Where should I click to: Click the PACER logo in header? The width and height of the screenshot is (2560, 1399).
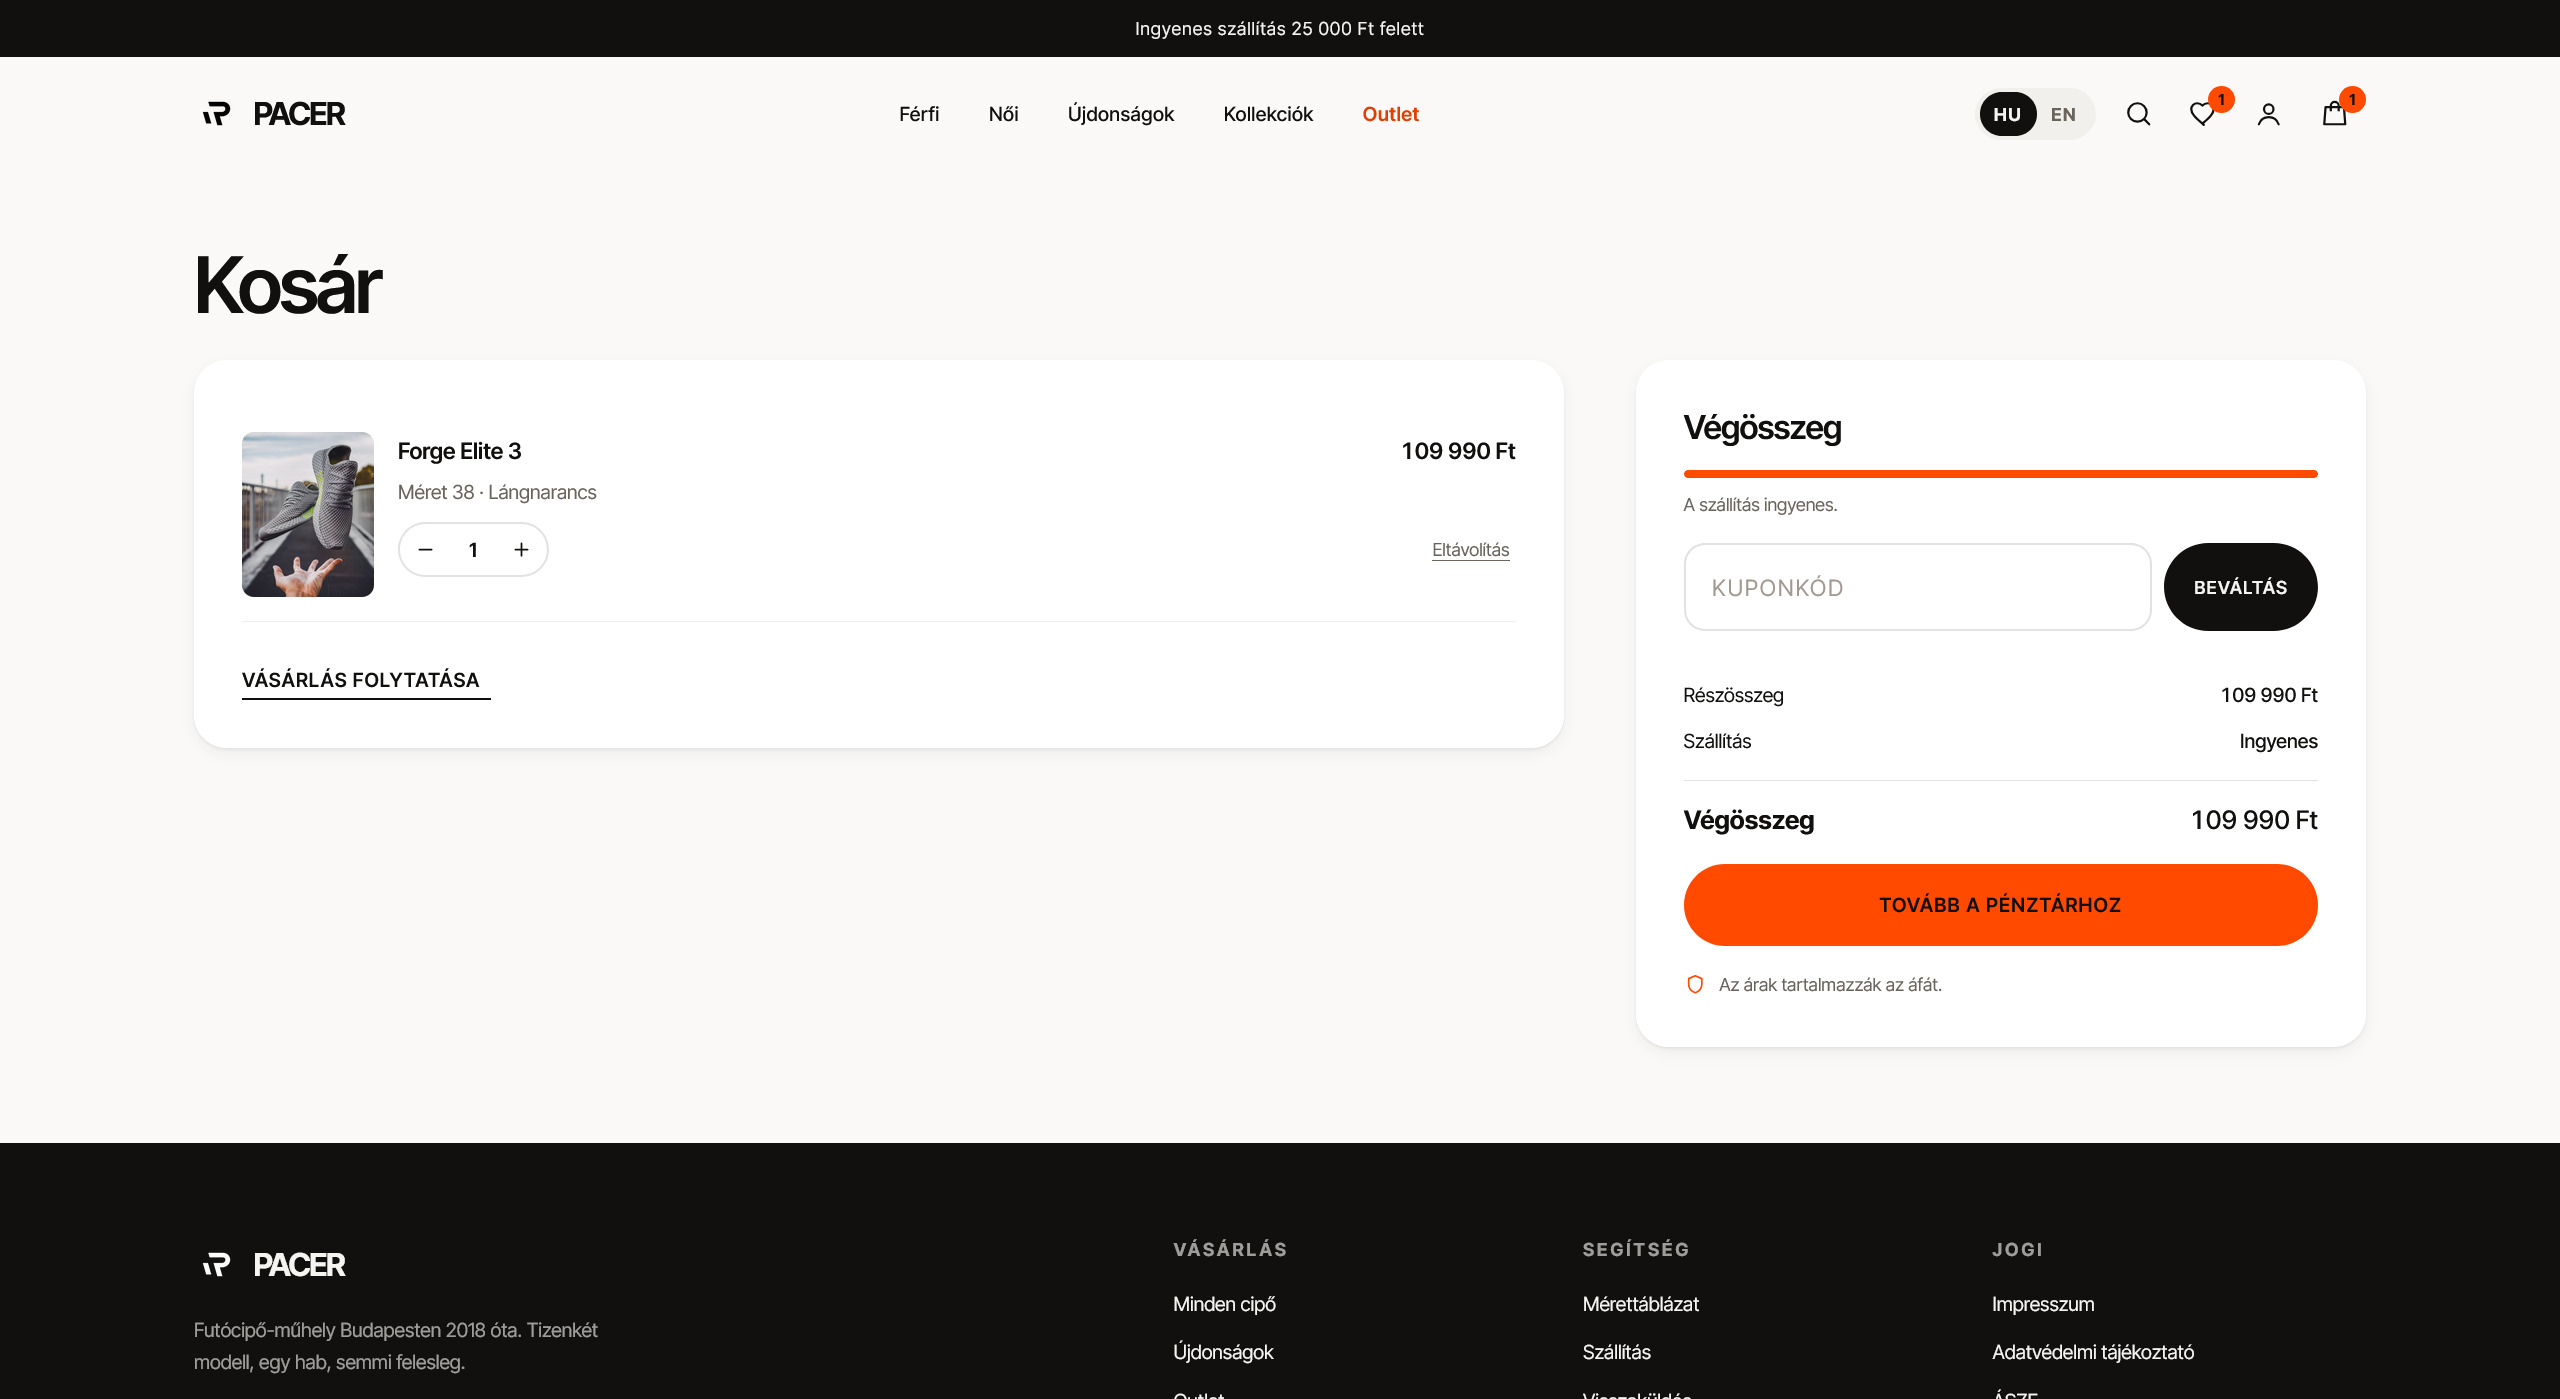pos(274,114)
